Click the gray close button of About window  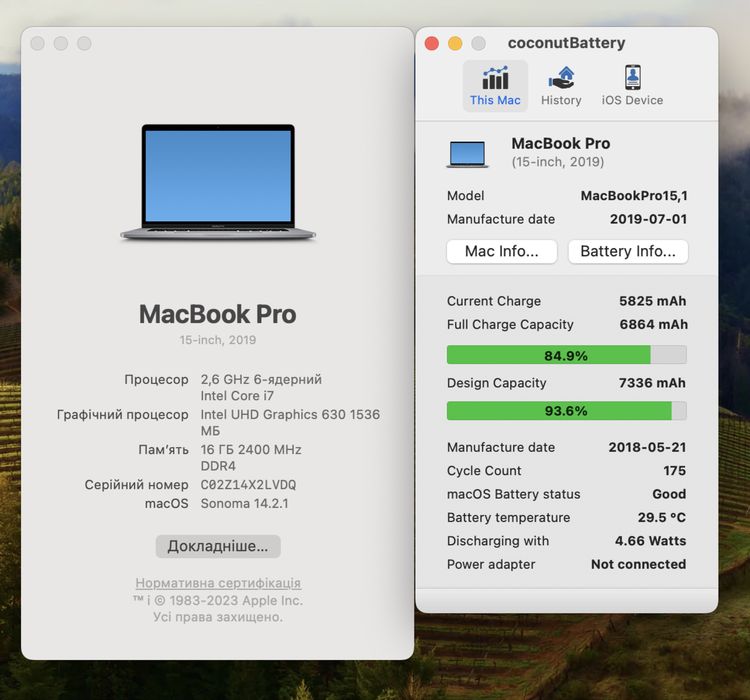pyautogui.click(x=37, y=44)
